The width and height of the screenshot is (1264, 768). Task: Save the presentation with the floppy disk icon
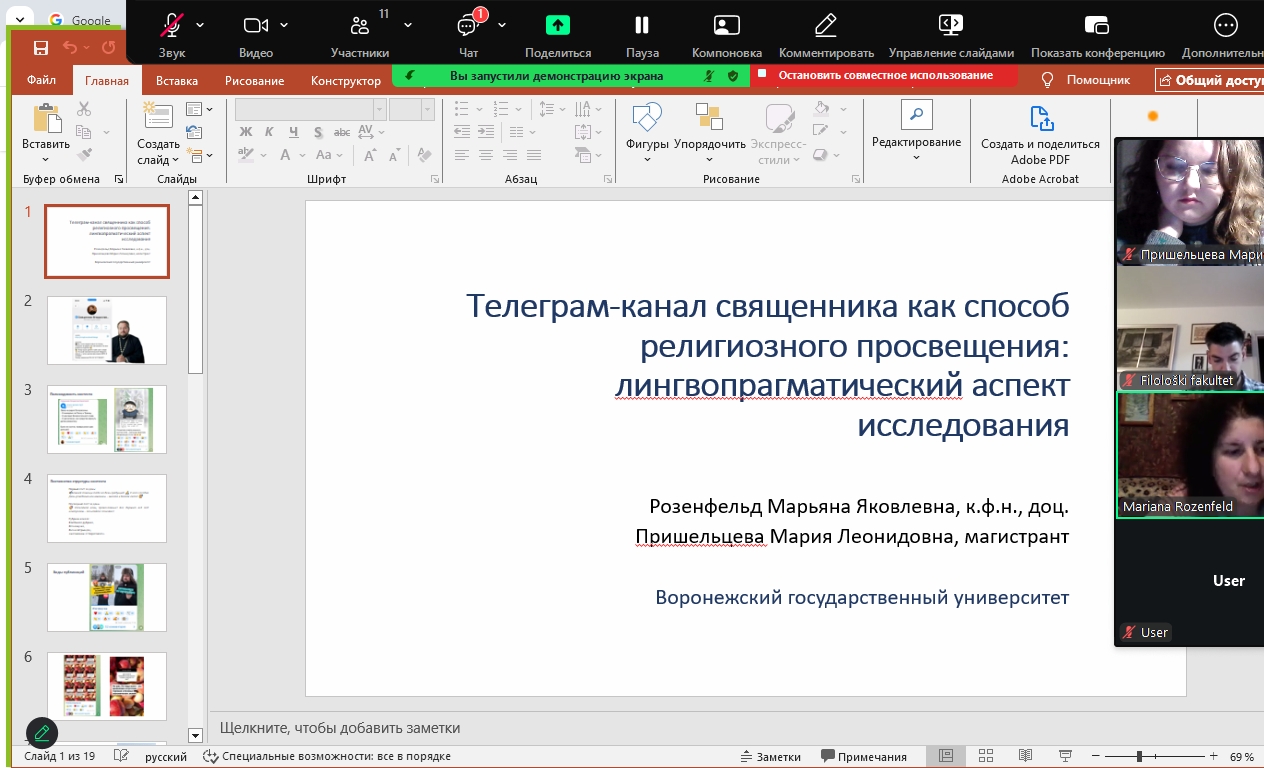click(41, 47)
